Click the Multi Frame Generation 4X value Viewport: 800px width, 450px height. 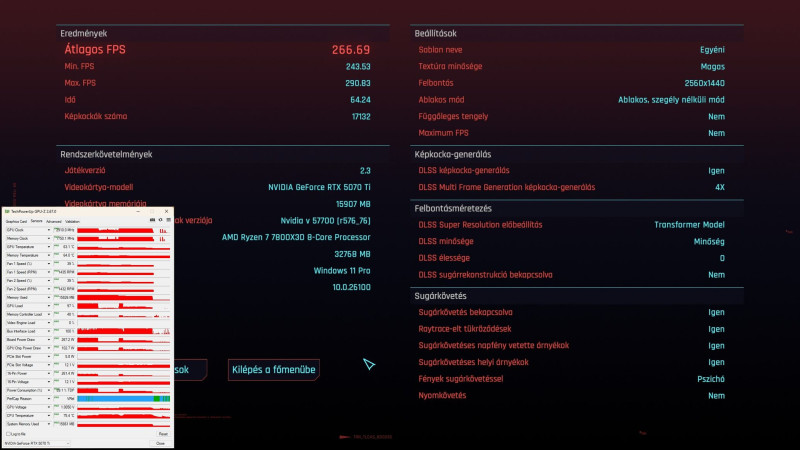coord(720,187)
